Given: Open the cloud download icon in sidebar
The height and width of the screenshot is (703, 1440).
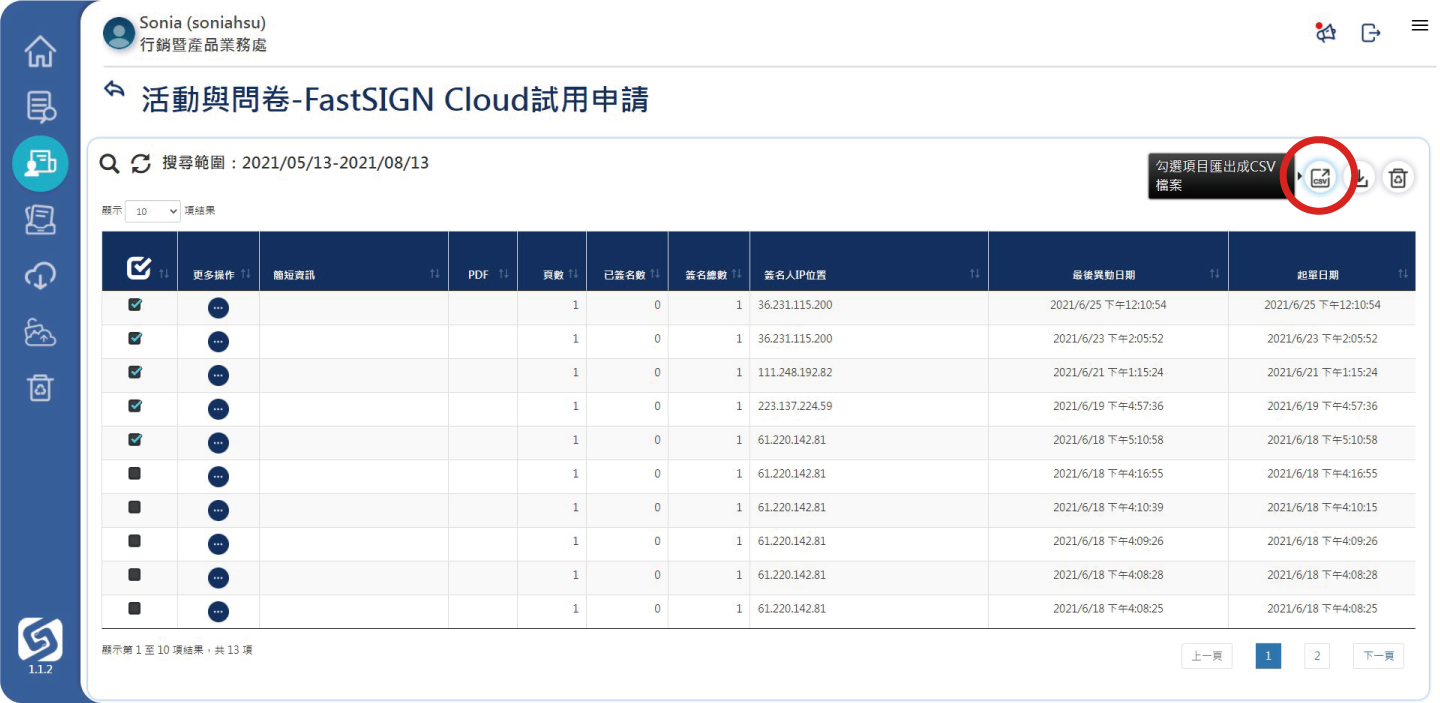Looking at the screenshot, I should pos(40,276).
